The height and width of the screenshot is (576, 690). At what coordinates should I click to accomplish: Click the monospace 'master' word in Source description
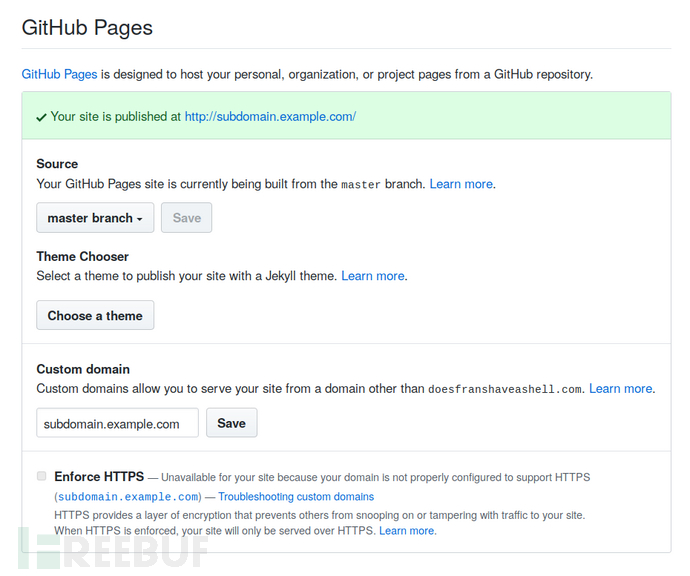(x=361, y=185)
